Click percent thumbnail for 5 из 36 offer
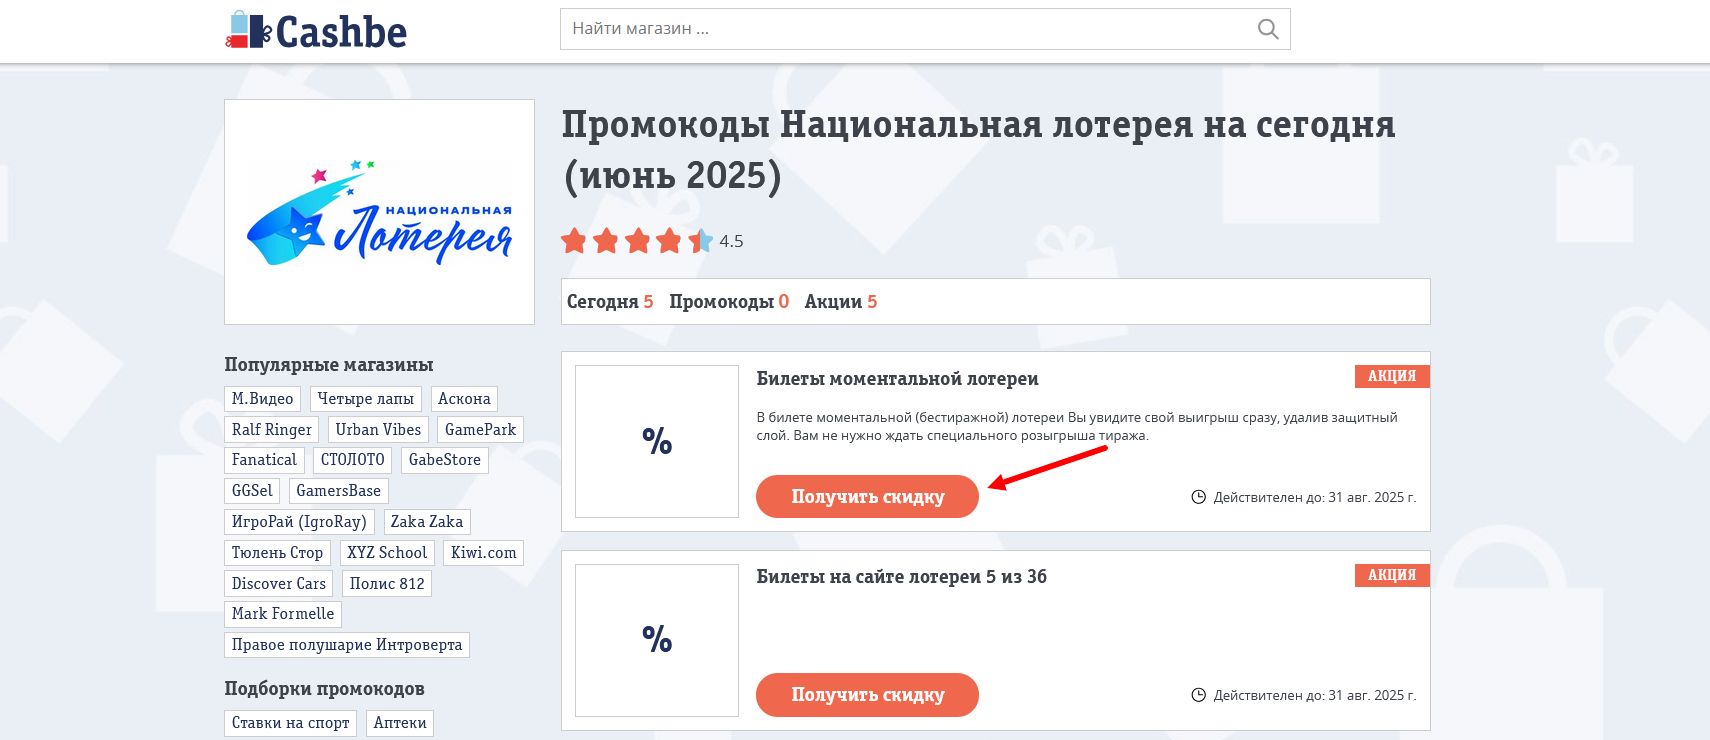Image resolution: width=1710 pixels, height=740 pixels. click(657, 639)
